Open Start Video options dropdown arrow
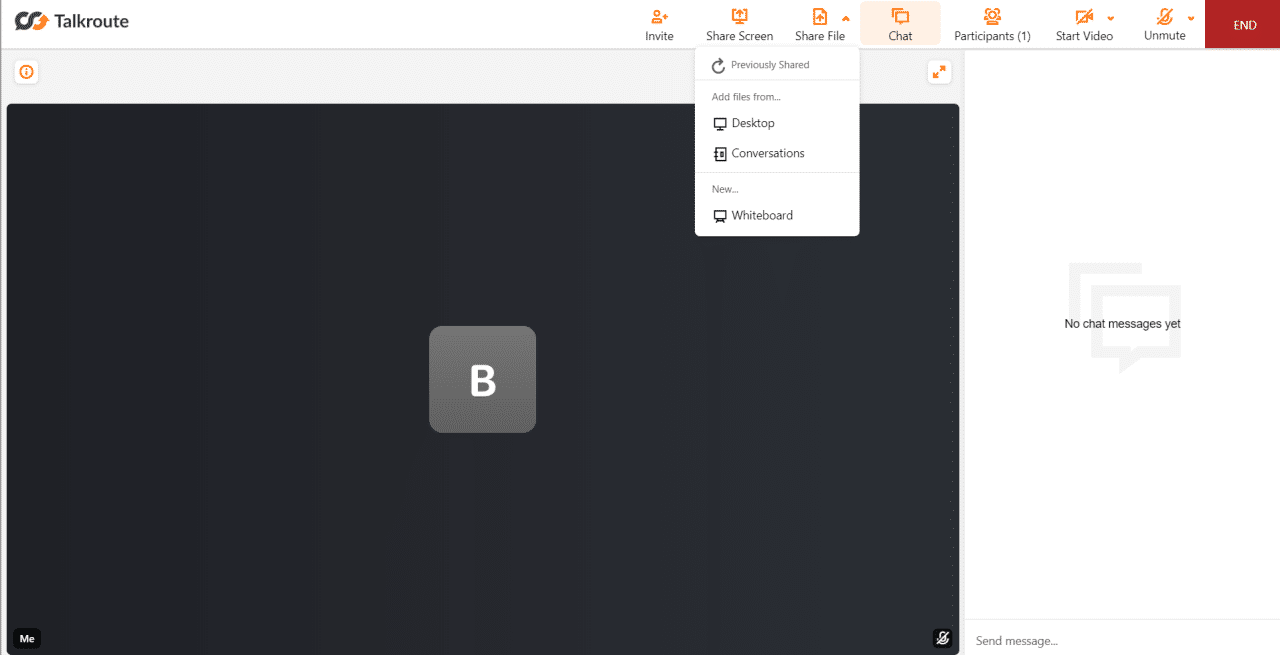This screenshot has height=655, width=1280. [x=1111, y=18]
